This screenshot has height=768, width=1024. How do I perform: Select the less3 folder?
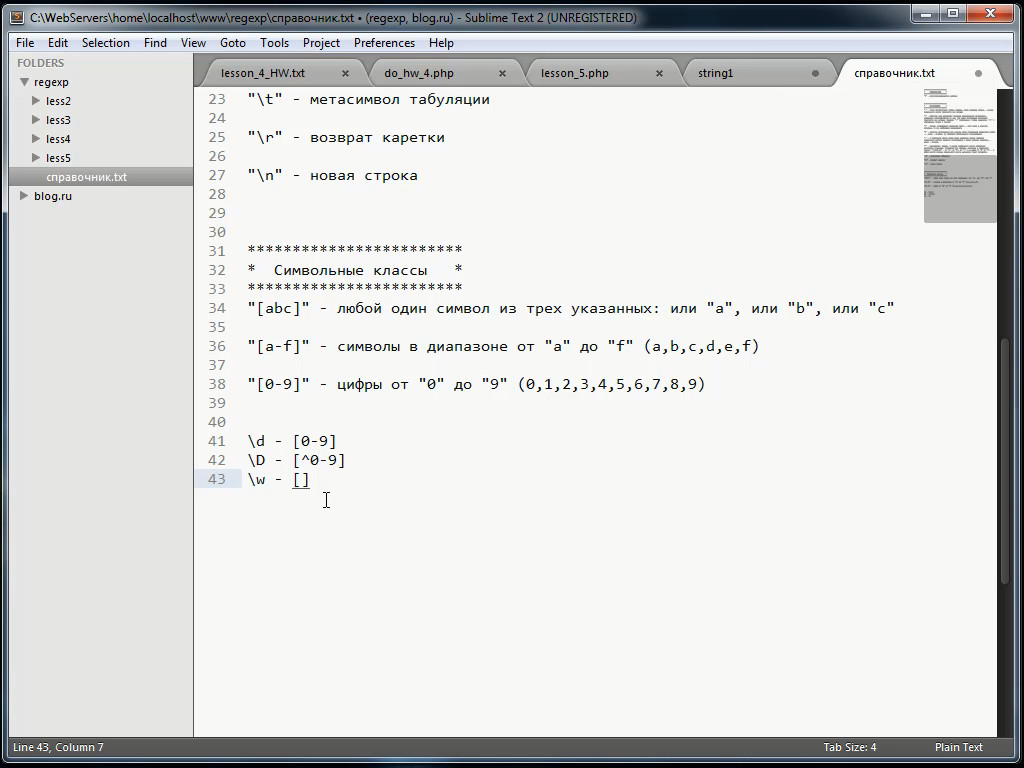[58, 120]
